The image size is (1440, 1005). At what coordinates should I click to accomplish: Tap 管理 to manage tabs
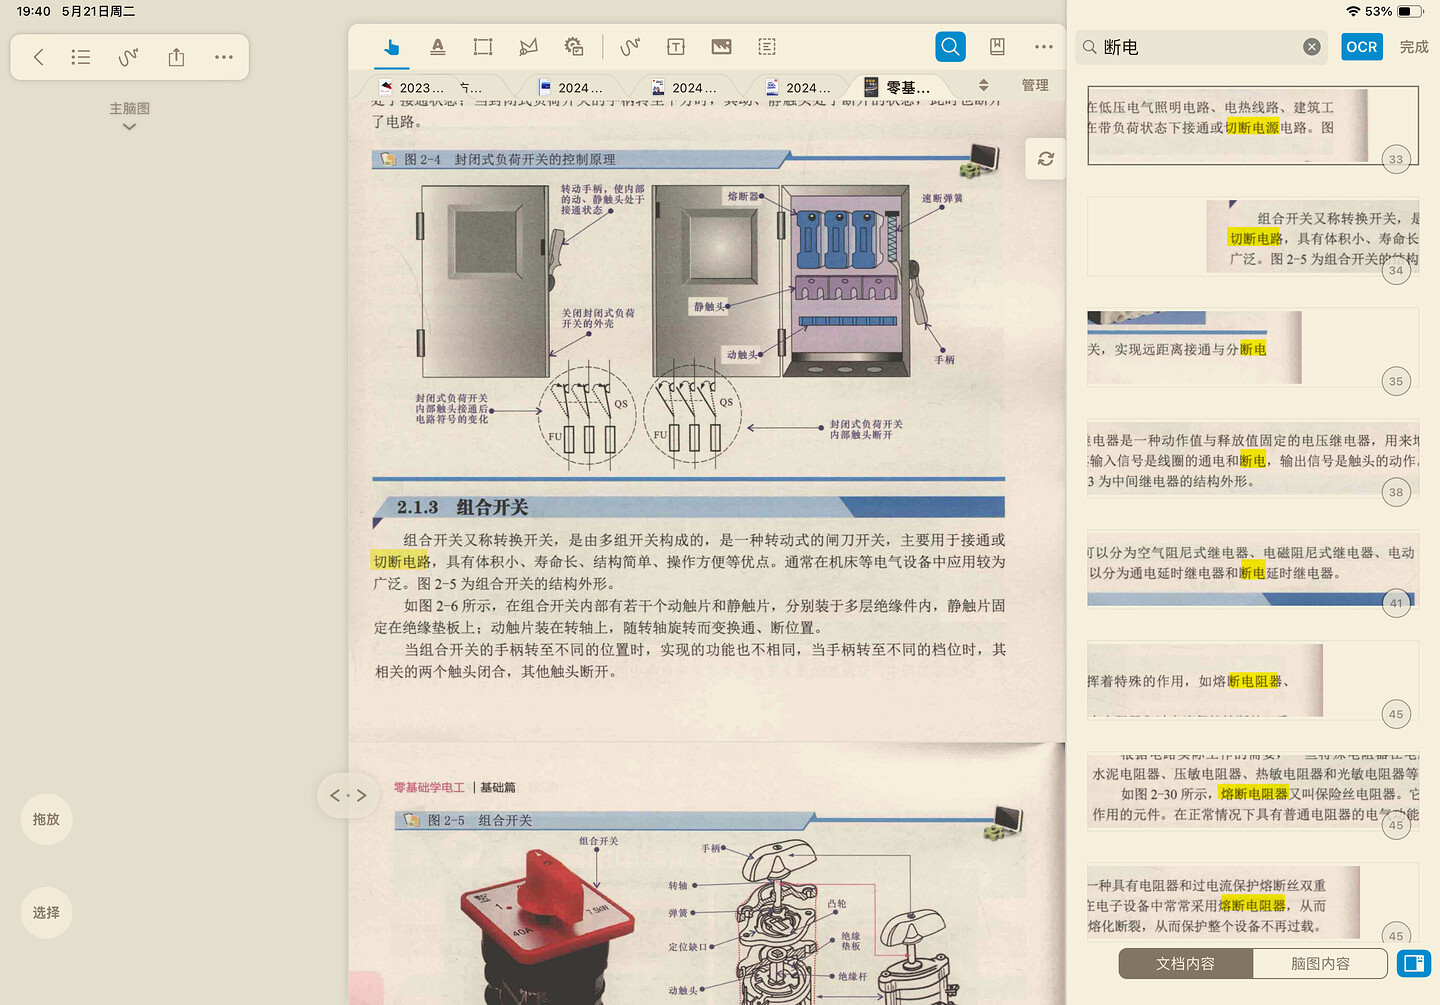[1035, 85]
